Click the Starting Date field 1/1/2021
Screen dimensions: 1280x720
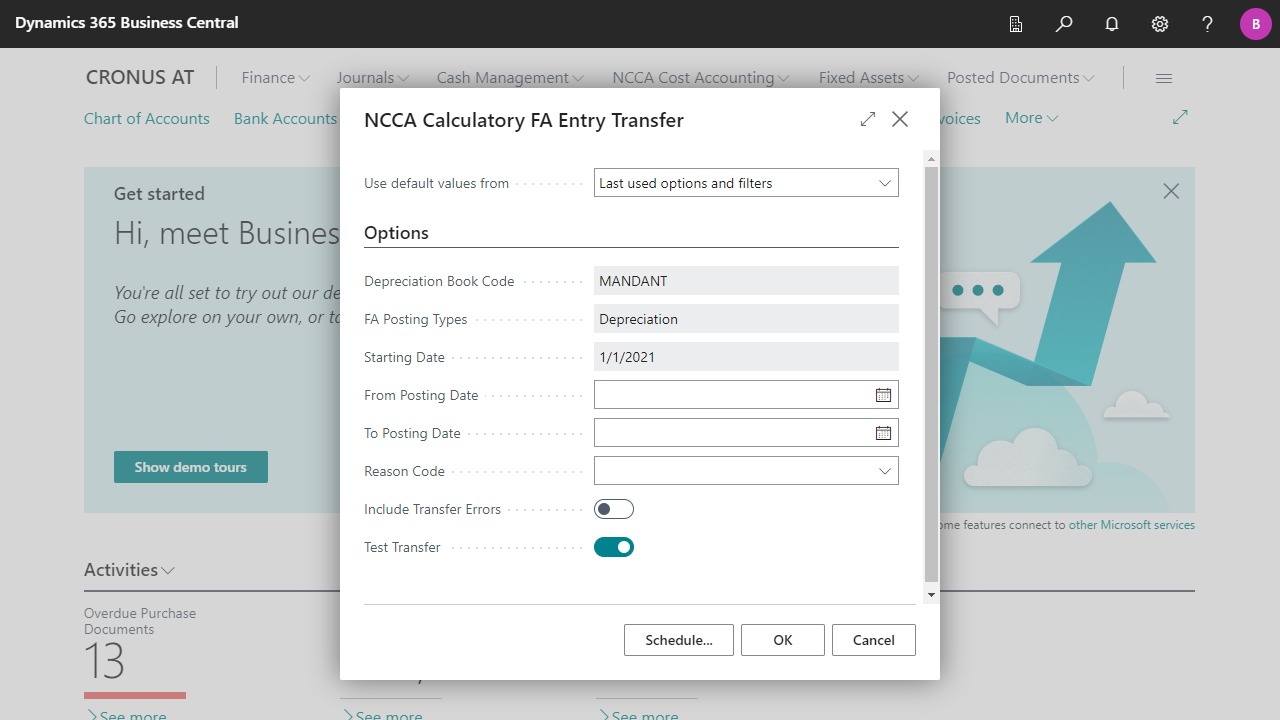pos(746,357)
